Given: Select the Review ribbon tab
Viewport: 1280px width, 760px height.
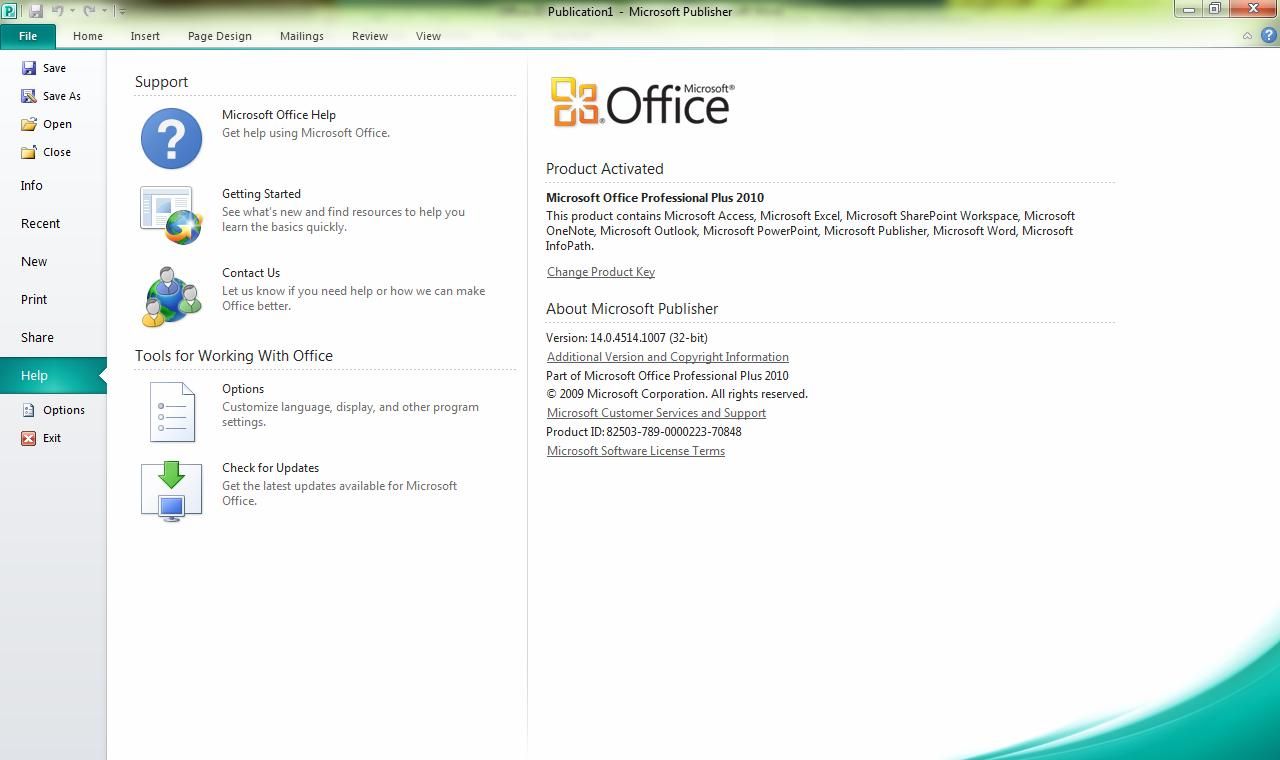Looking at the screenshot, I should pos(369,36).
